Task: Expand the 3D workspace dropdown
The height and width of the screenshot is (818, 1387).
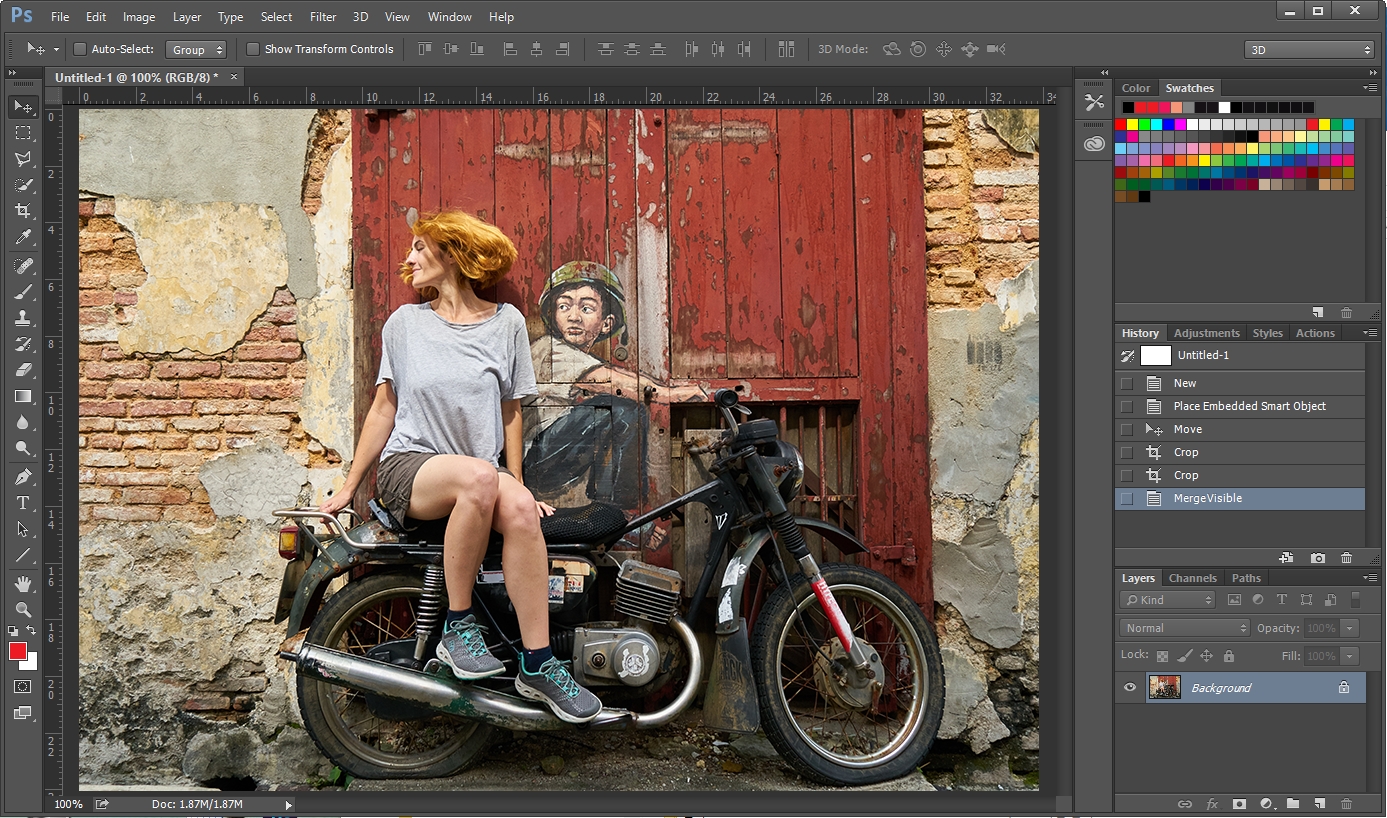Action: pyautogui.click(x=1310, y=49)
